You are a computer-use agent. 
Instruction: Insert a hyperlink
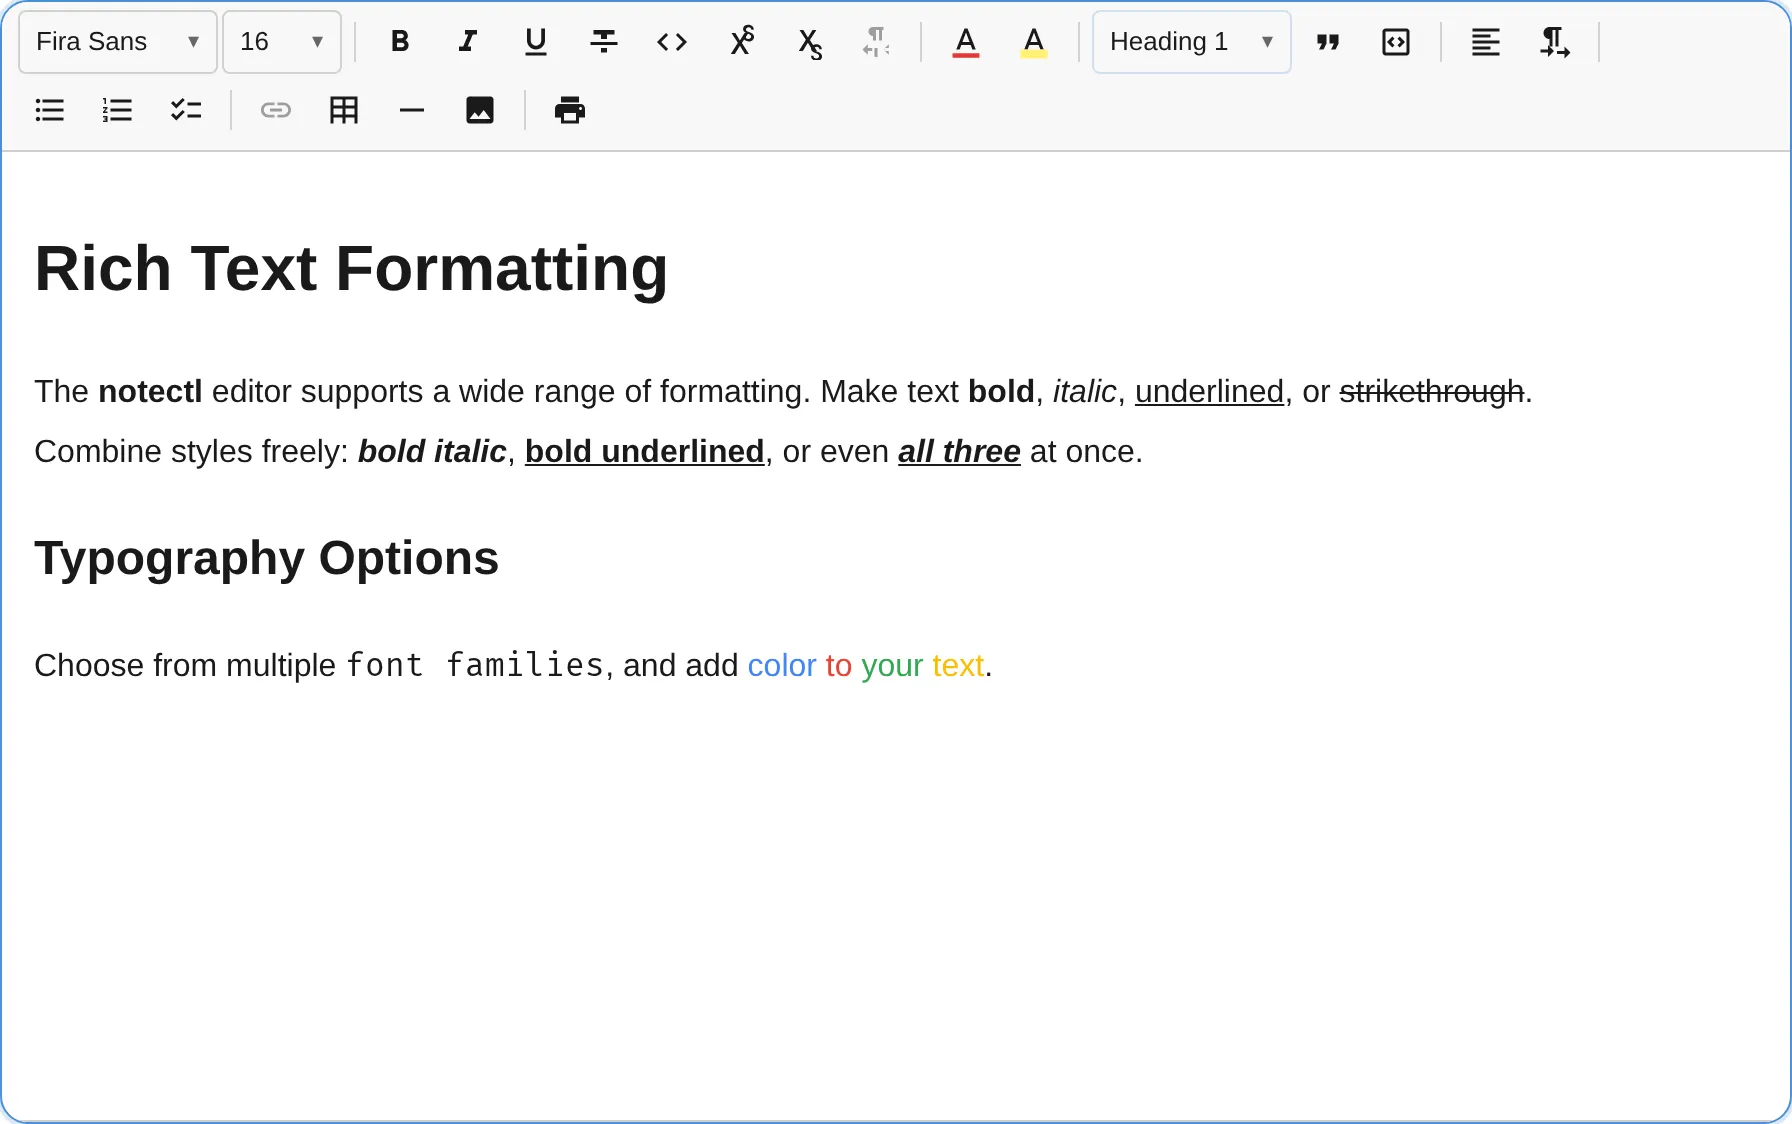coord(276,110)
